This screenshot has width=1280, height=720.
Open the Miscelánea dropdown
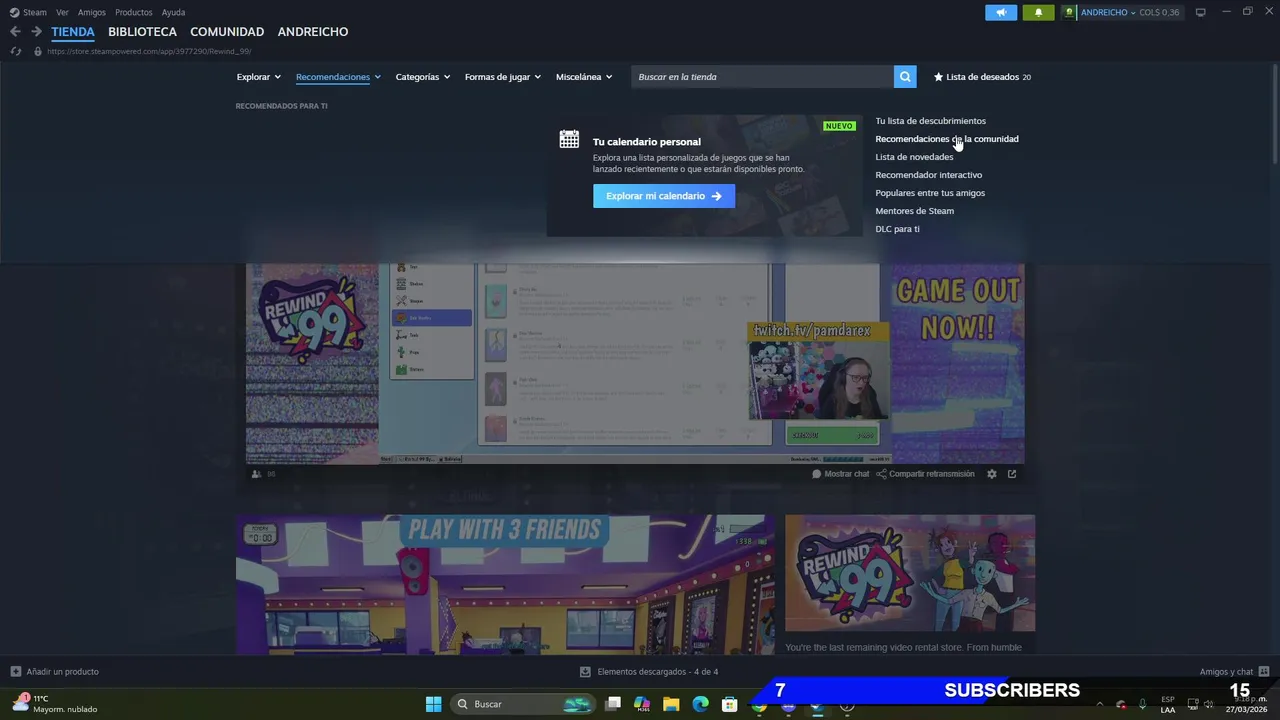584,77
